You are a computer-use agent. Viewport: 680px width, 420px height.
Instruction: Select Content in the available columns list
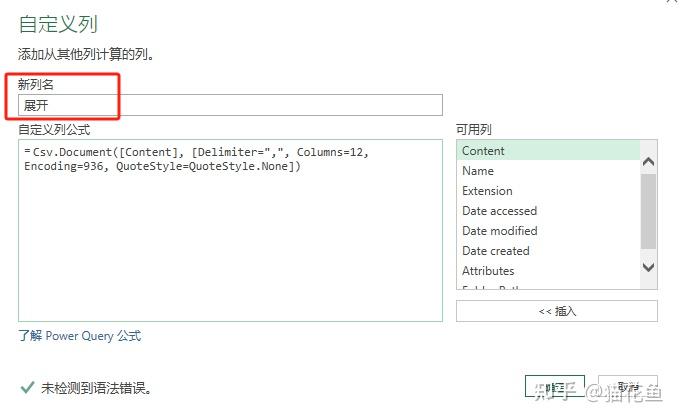(x=484, y=151)
